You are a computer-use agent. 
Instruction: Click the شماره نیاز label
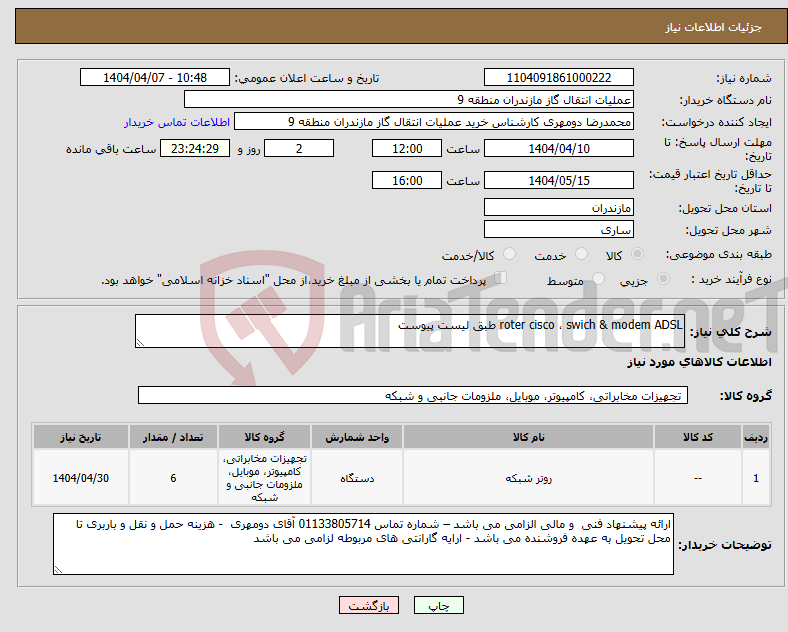pos(743,78)
